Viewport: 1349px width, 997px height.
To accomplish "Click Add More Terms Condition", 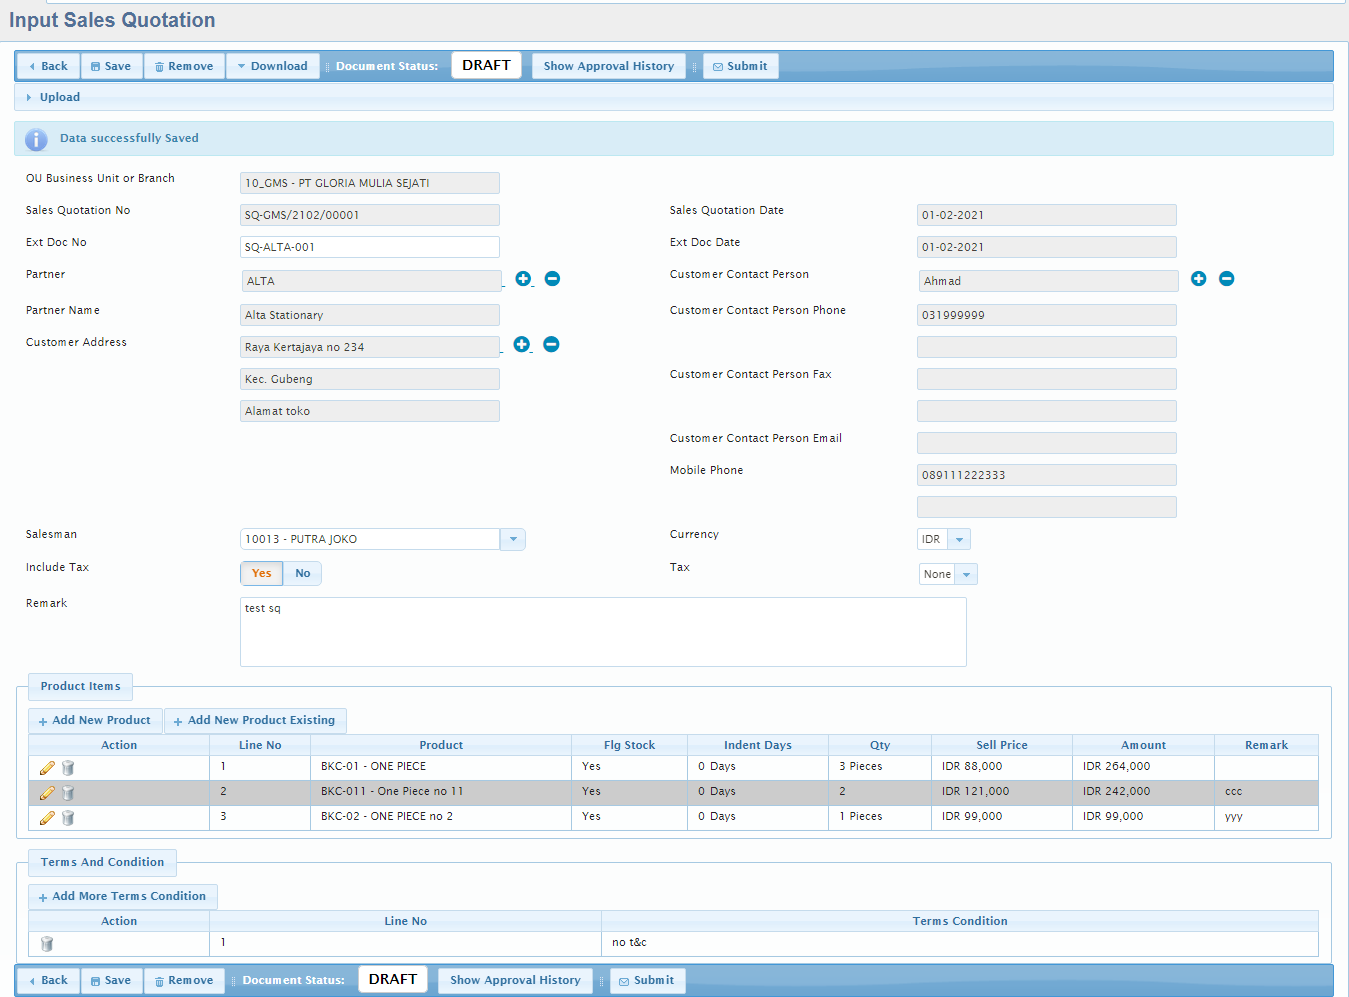I will (123, 896).
